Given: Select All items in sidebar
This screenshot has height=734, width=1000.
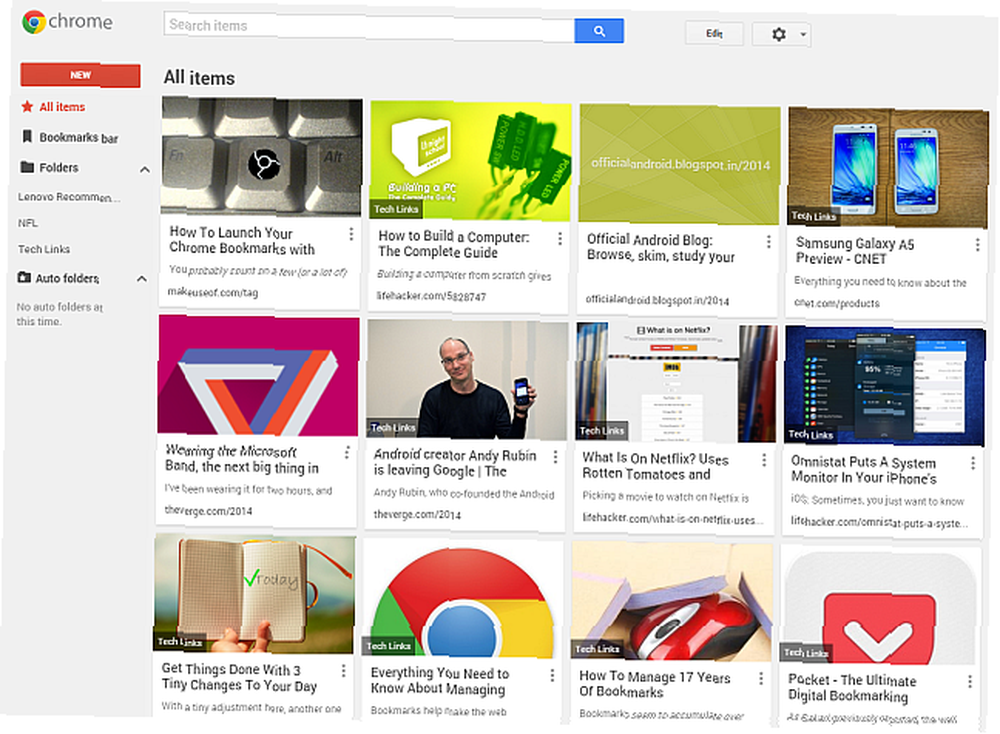Looking at the screenshot, I should pyautogui.click(x=62, y=107).
